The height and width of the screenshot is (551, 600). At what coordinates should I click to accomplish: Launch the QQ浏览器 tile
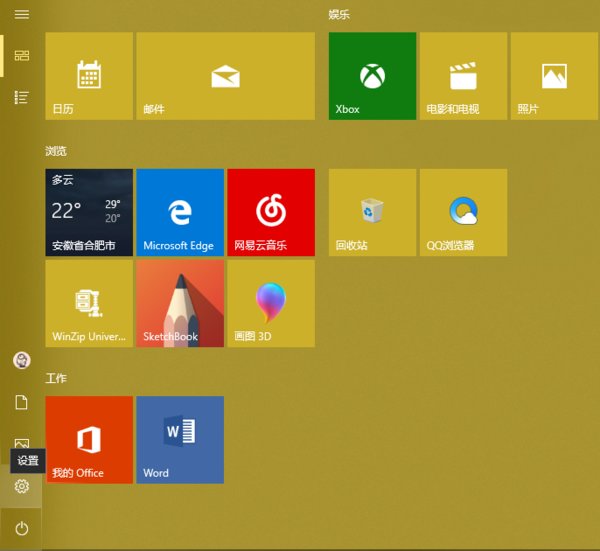(463, 212)
